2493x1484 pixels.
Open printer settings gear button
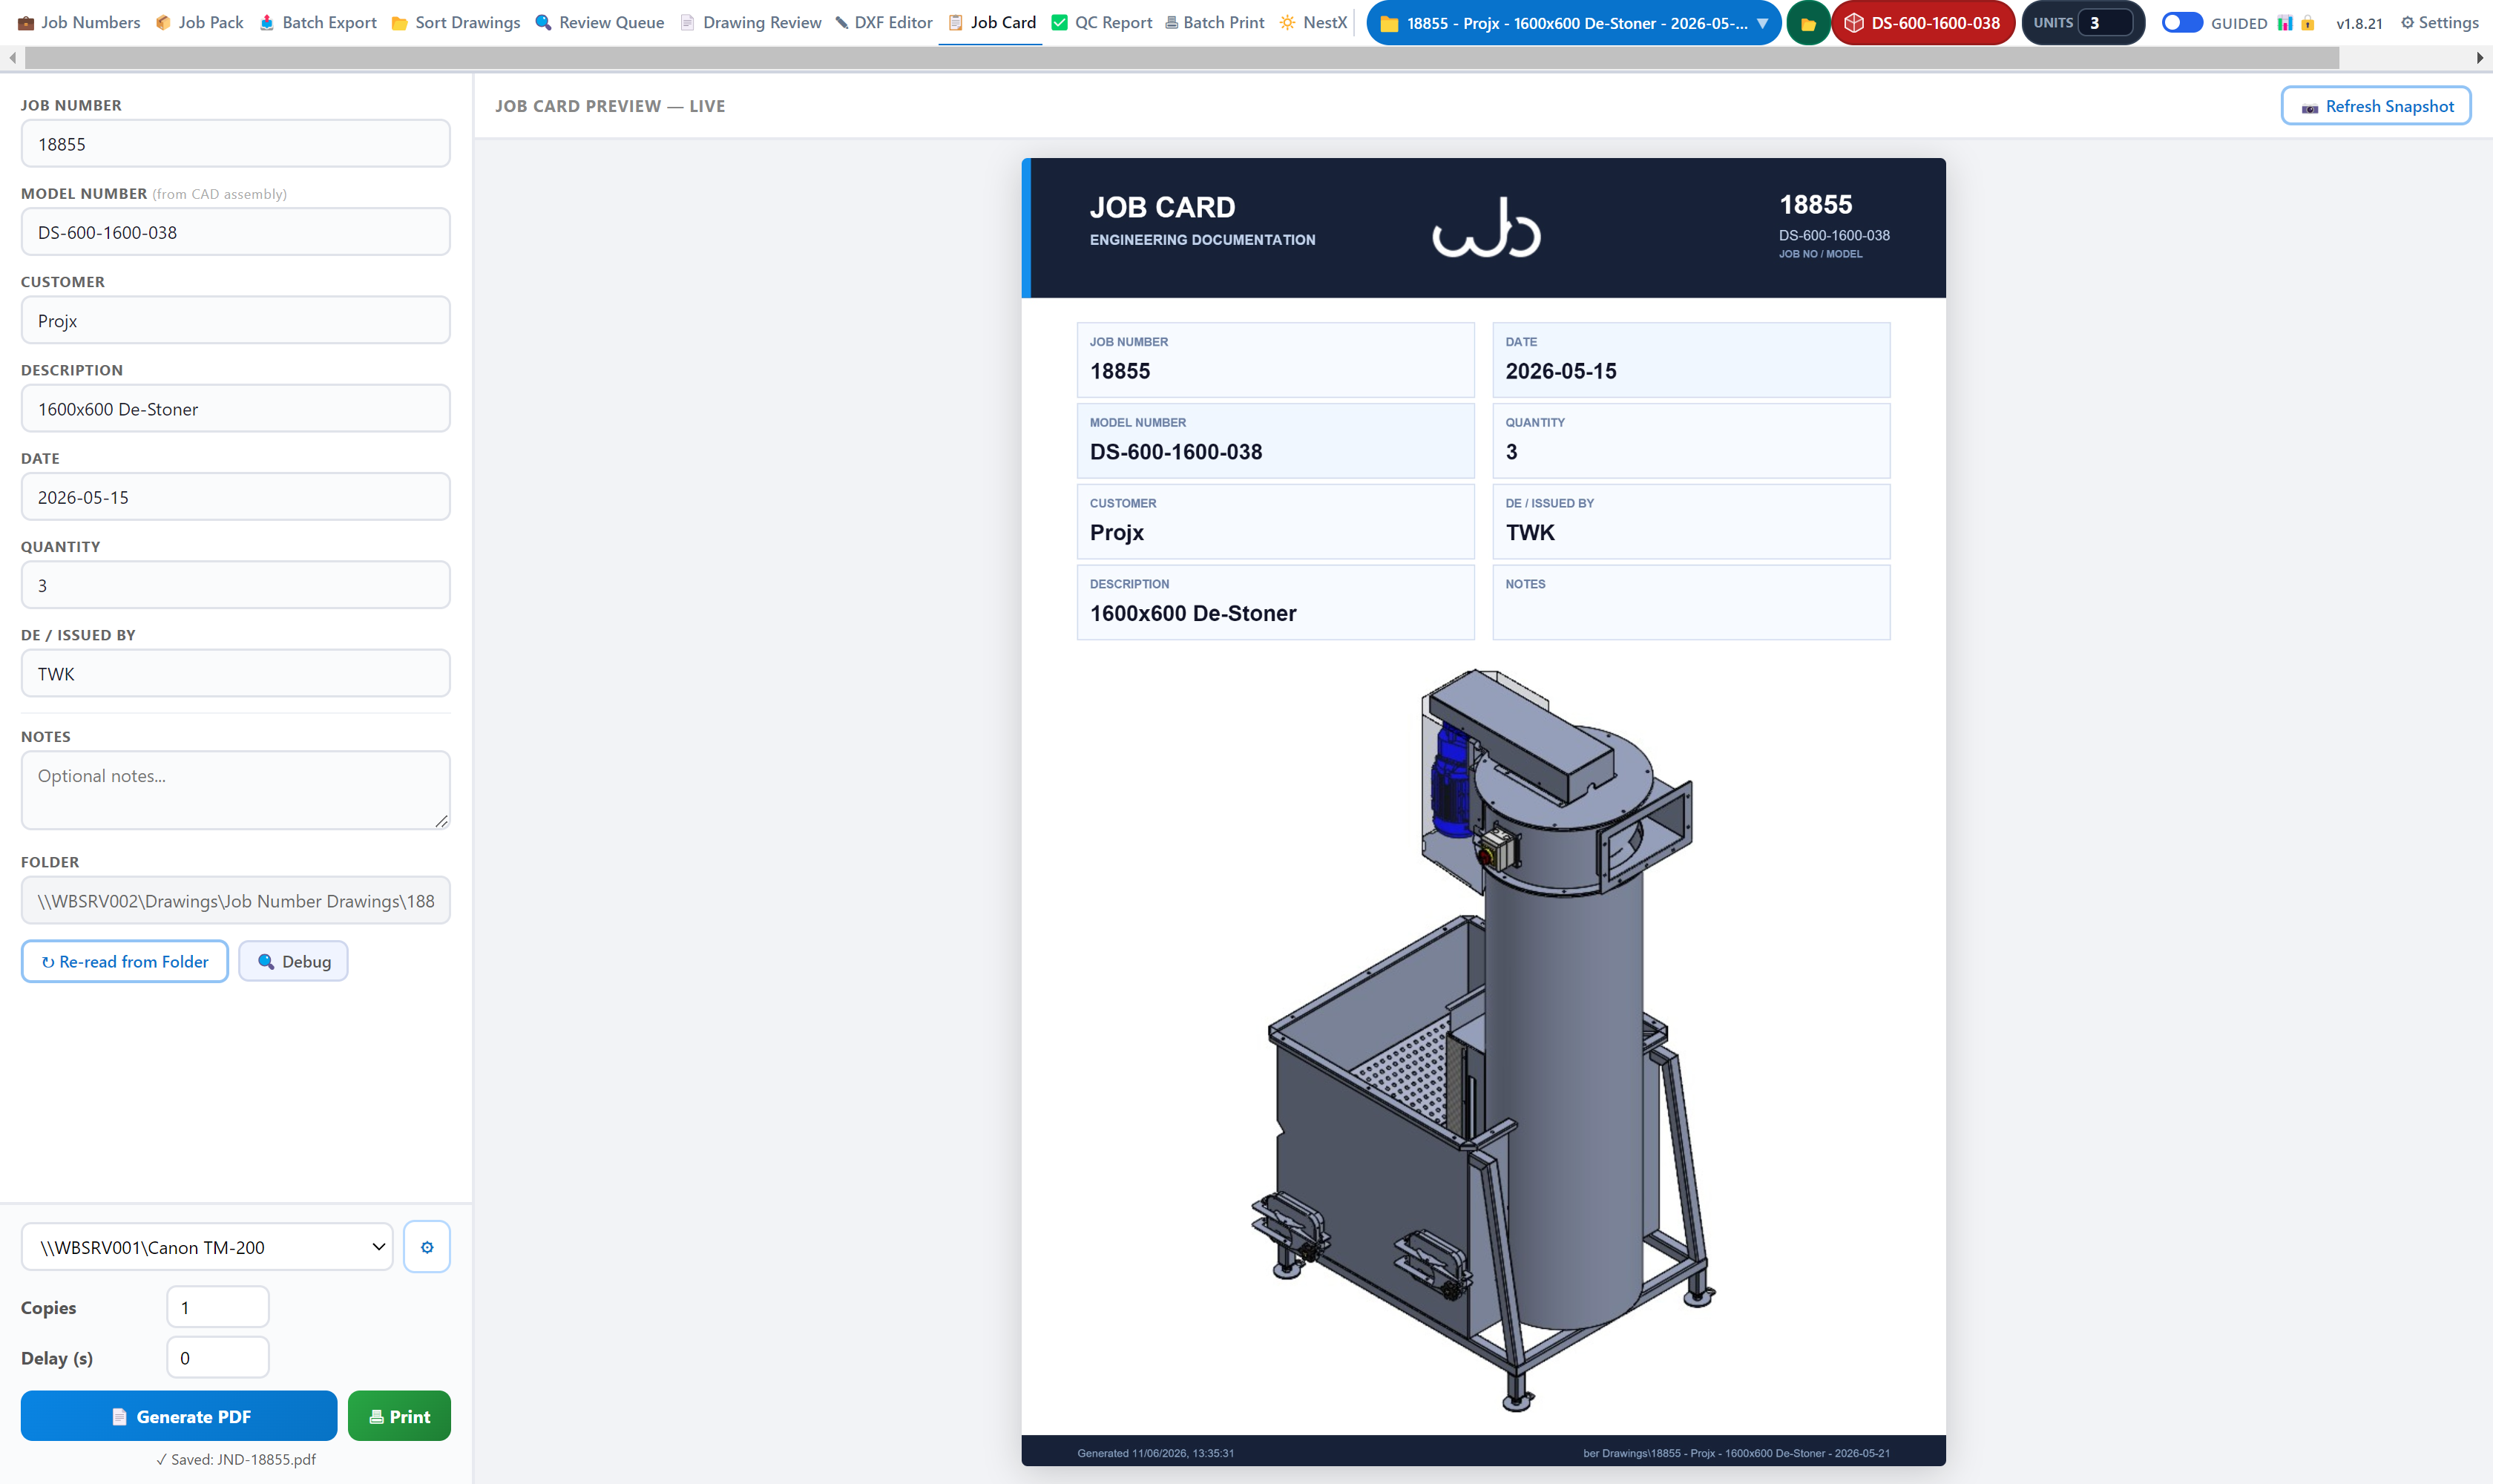427,1247
